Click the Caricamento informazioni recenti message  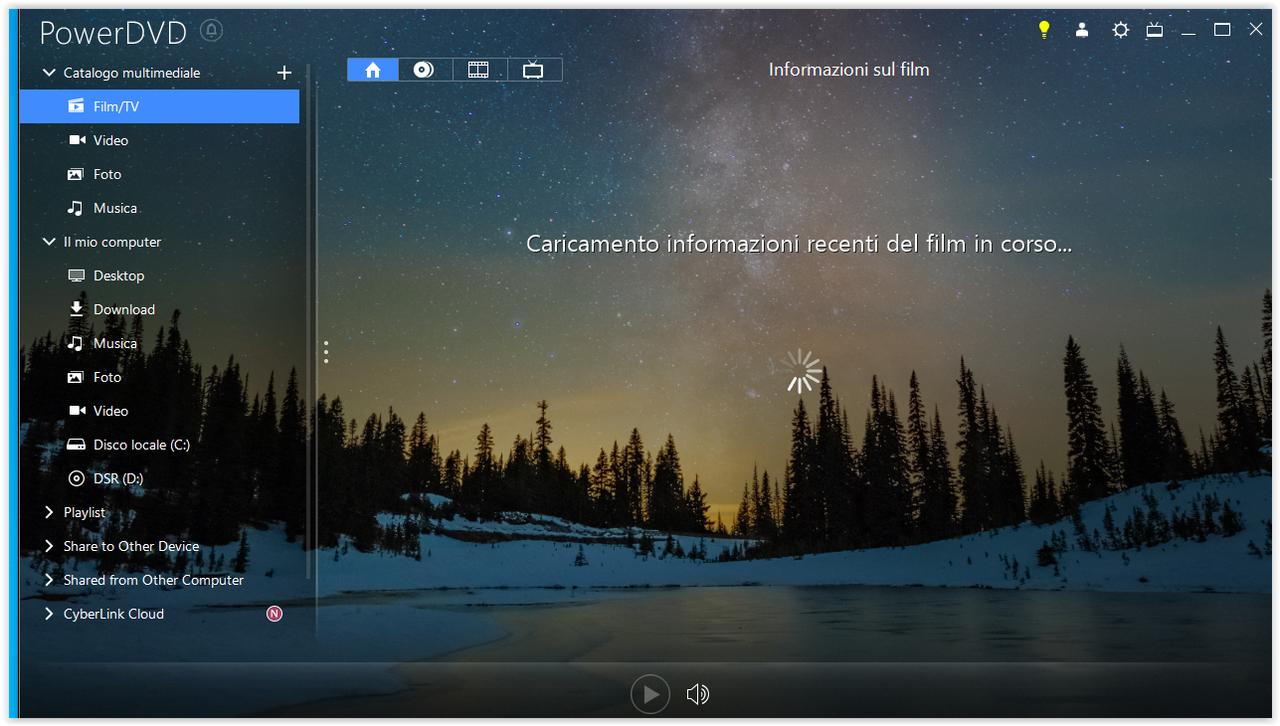point(799,243)
